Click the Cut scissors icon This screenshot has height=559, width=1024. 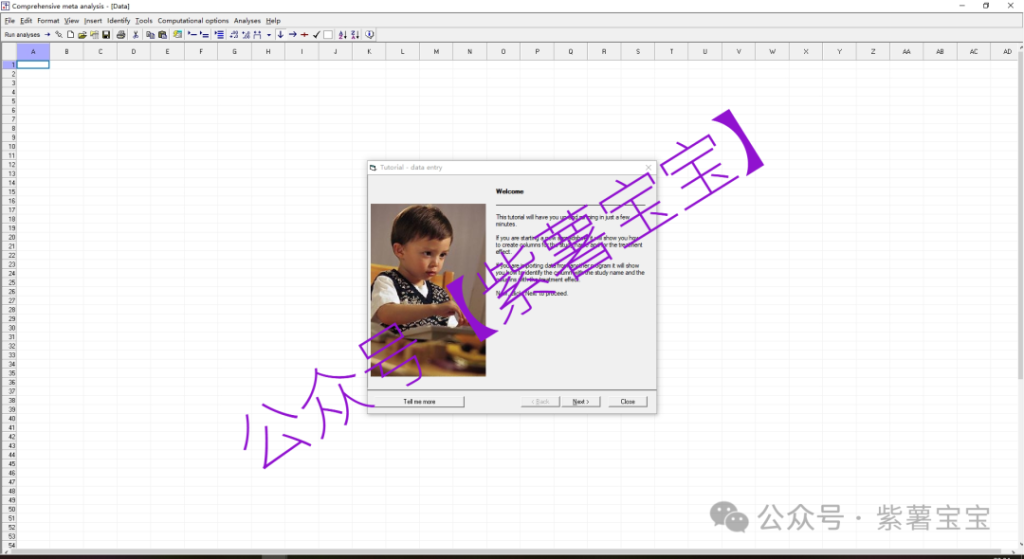[136, 35]
